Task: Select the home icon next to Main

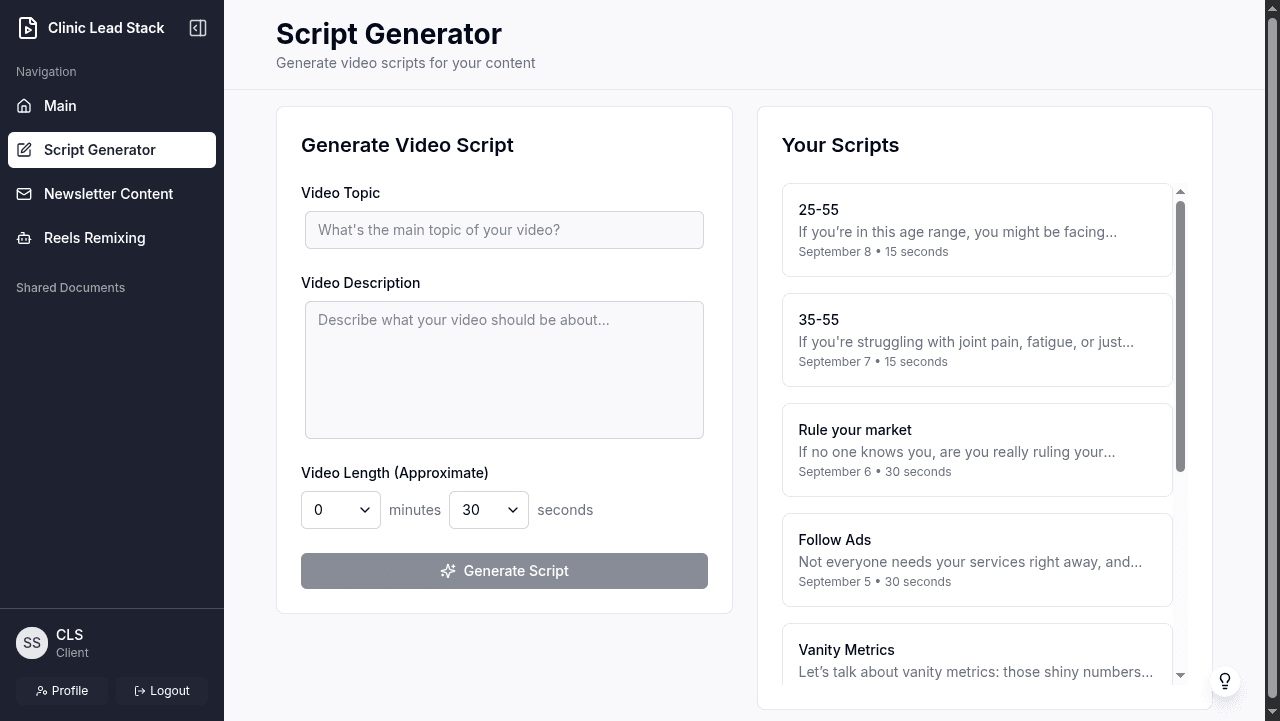Action: [x=23, y=106]
